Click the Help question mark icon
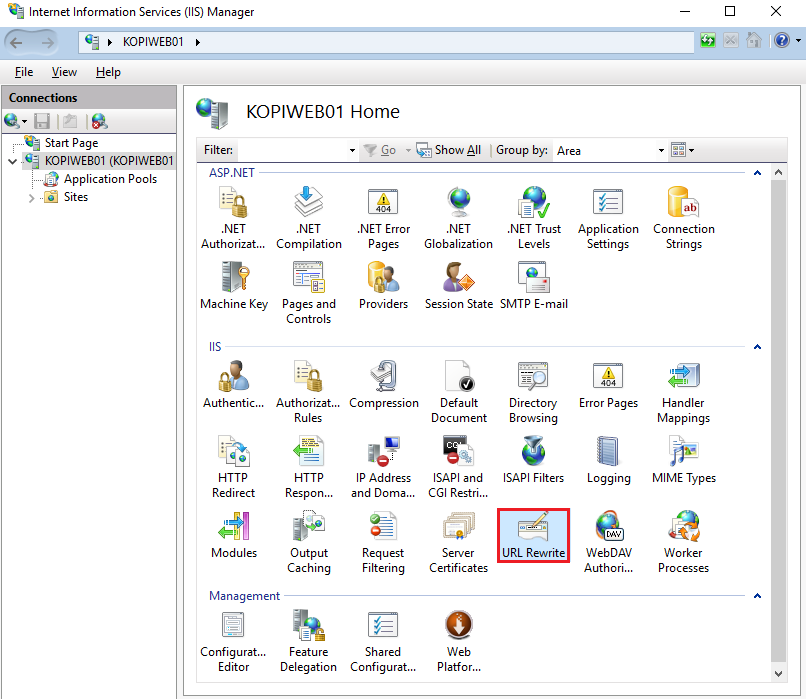The image size is (806, 699). click(782, 40)
